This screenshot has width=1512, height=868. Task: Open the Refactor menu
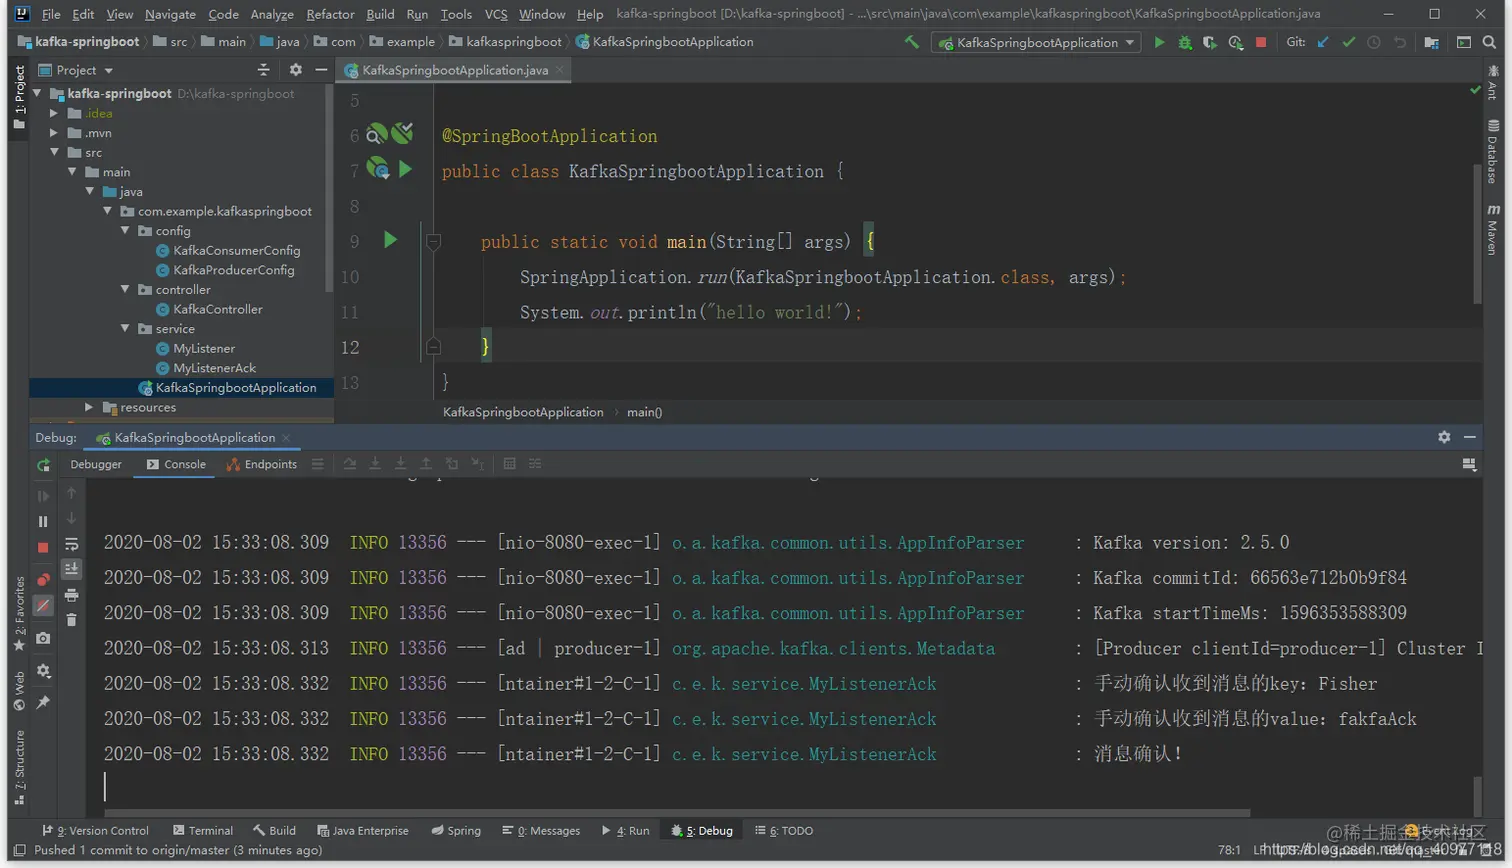tap(330, 14)
